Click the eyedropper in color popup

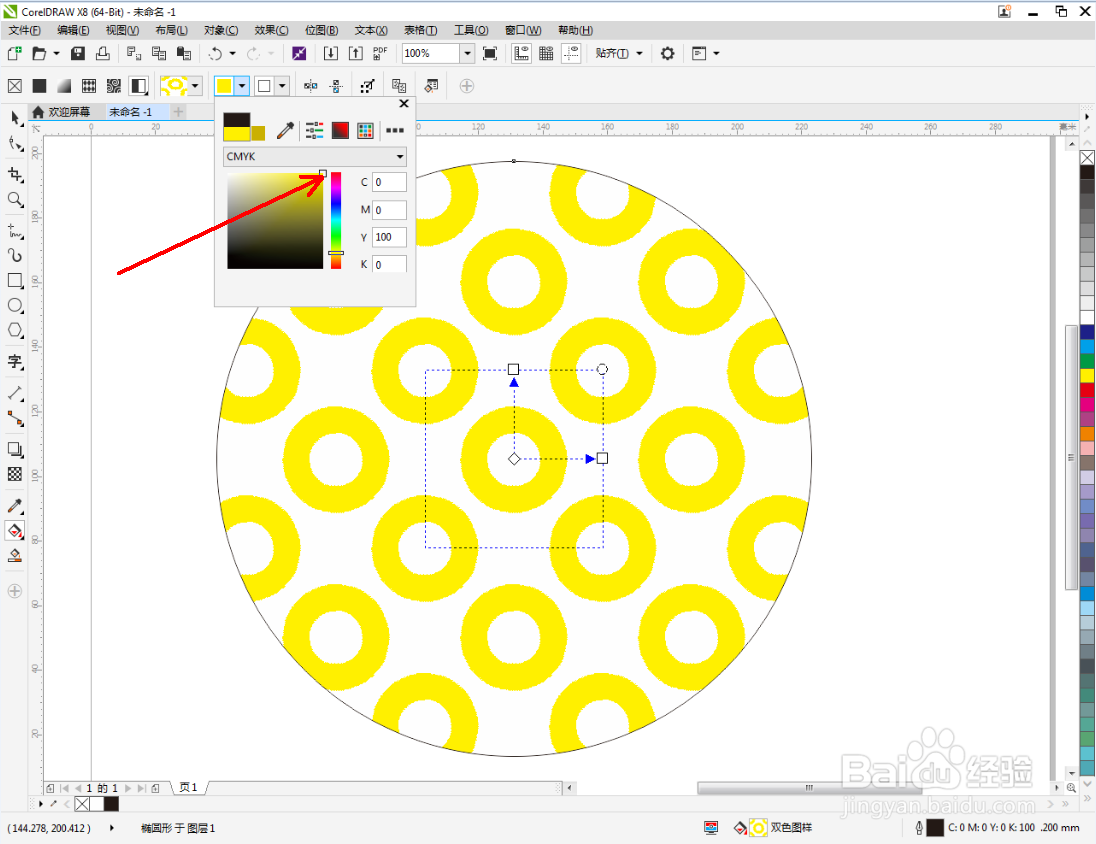pos(285,130)
